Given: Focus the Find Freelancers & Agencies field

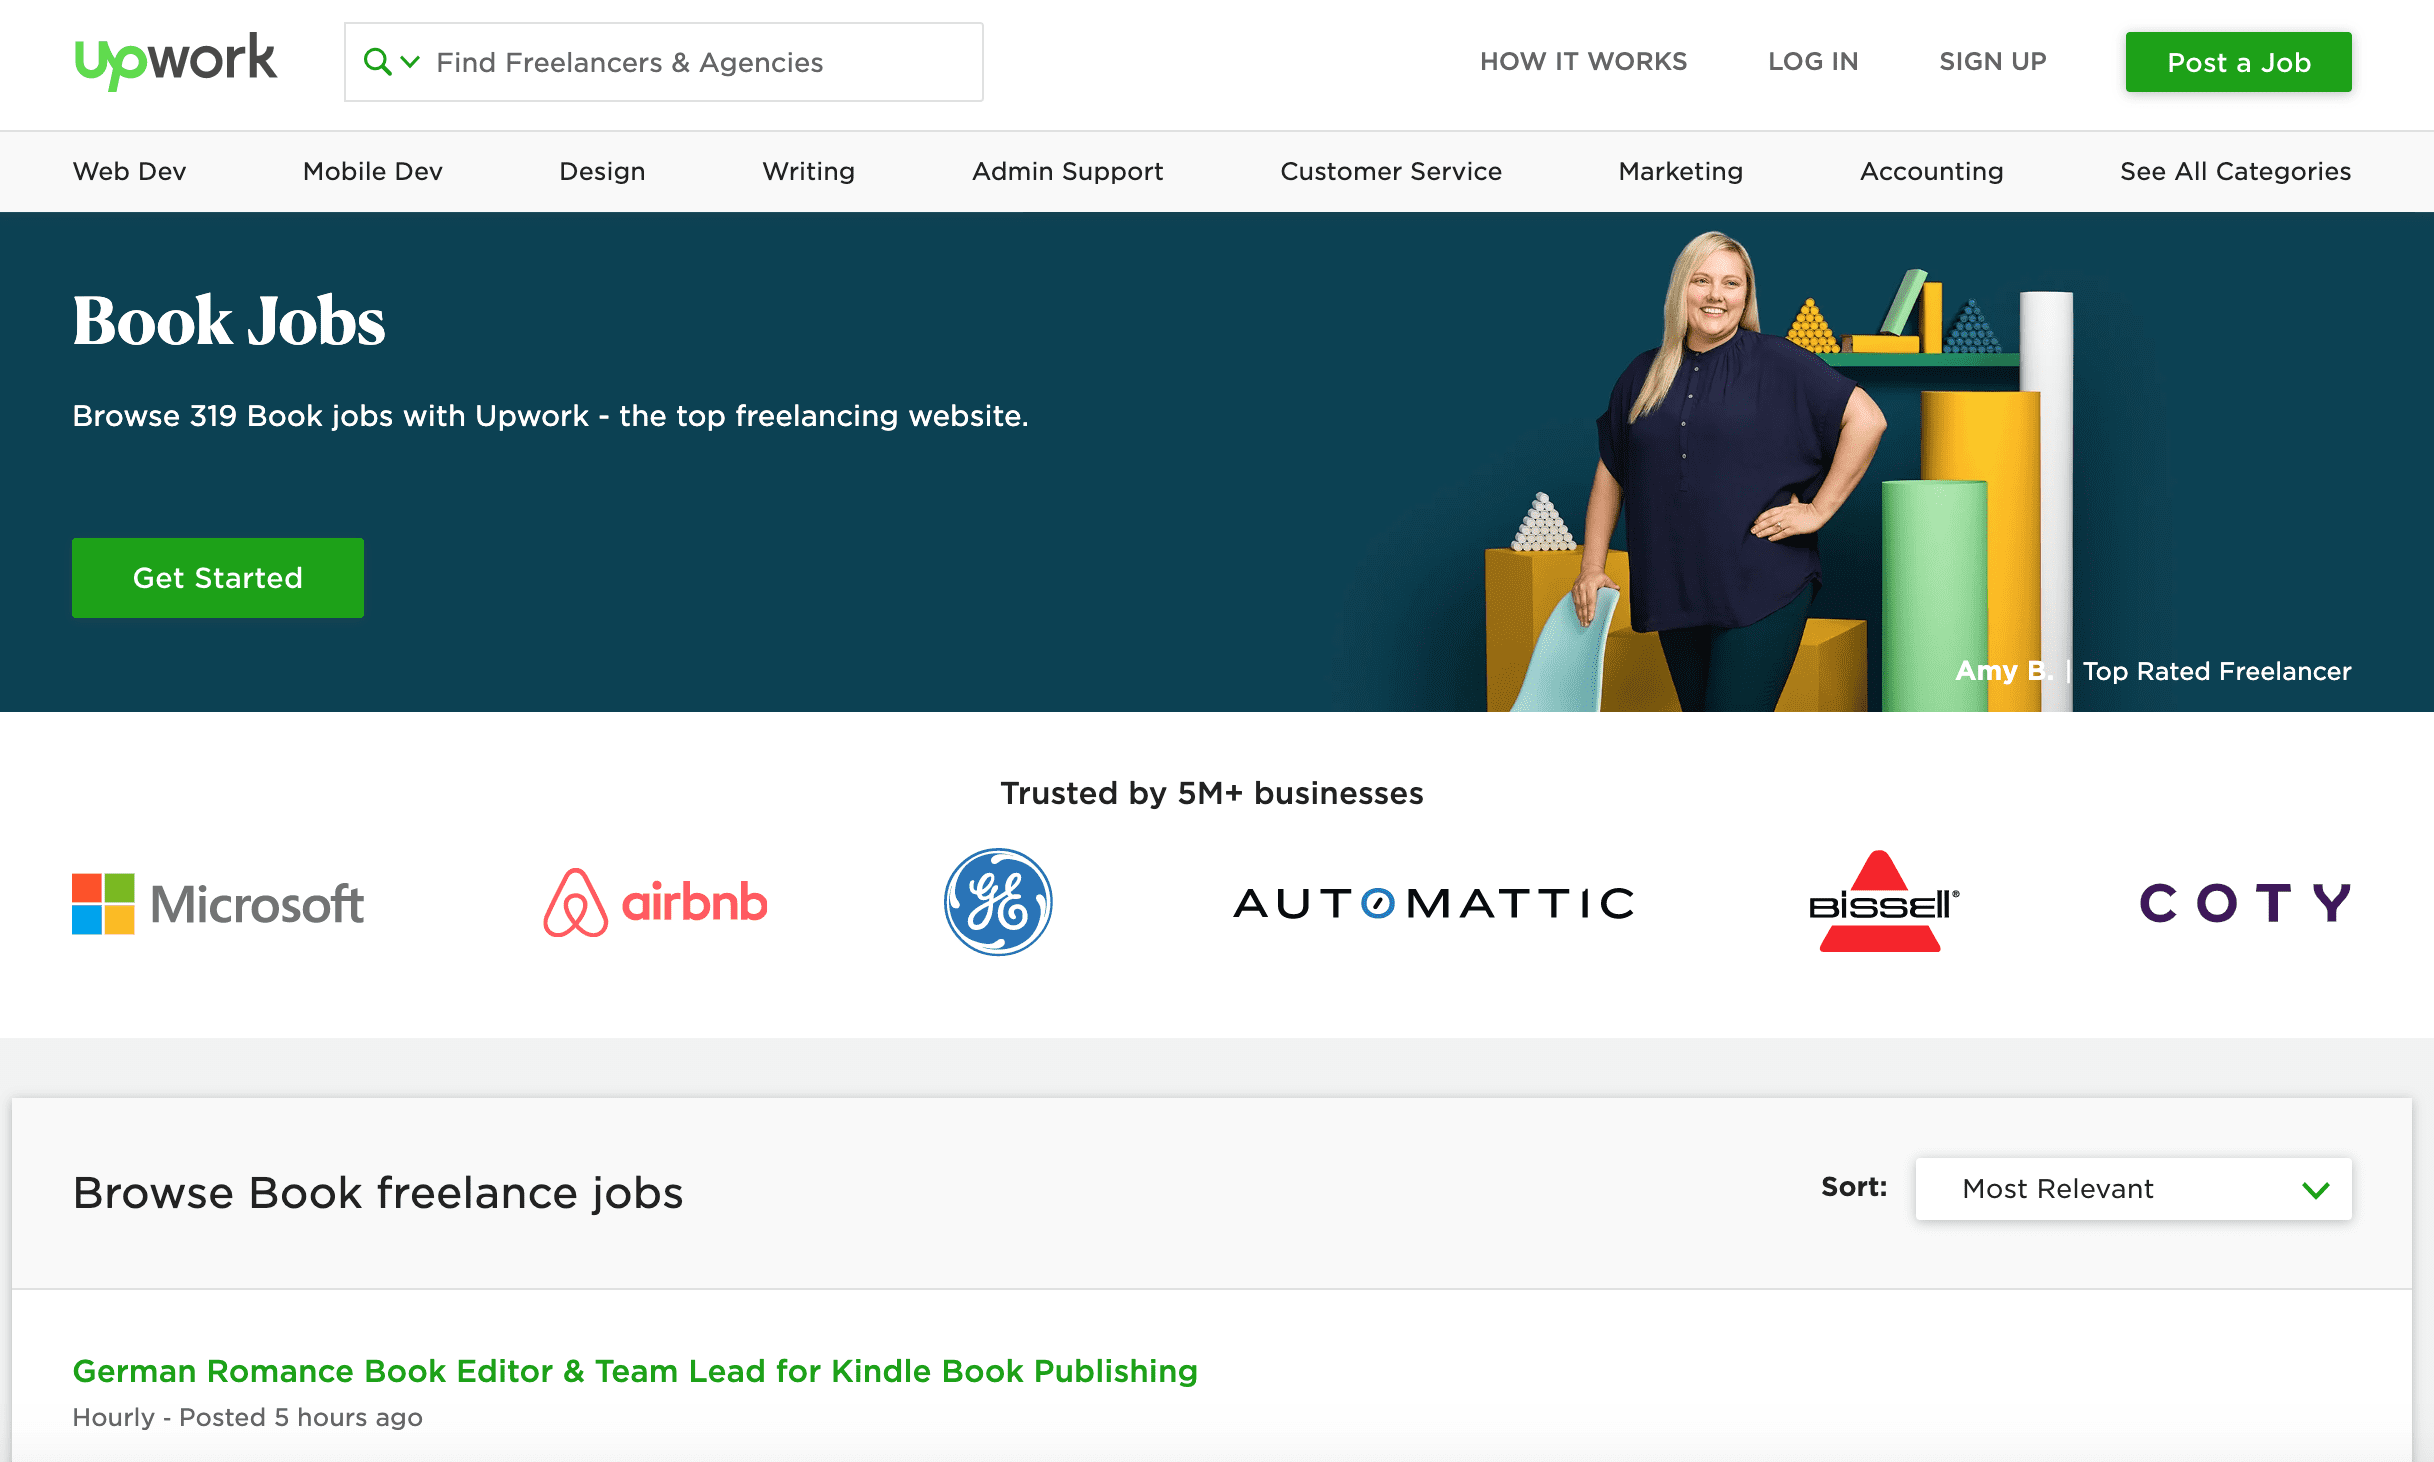Looking at the screenshot, I should tap(663, 62).
